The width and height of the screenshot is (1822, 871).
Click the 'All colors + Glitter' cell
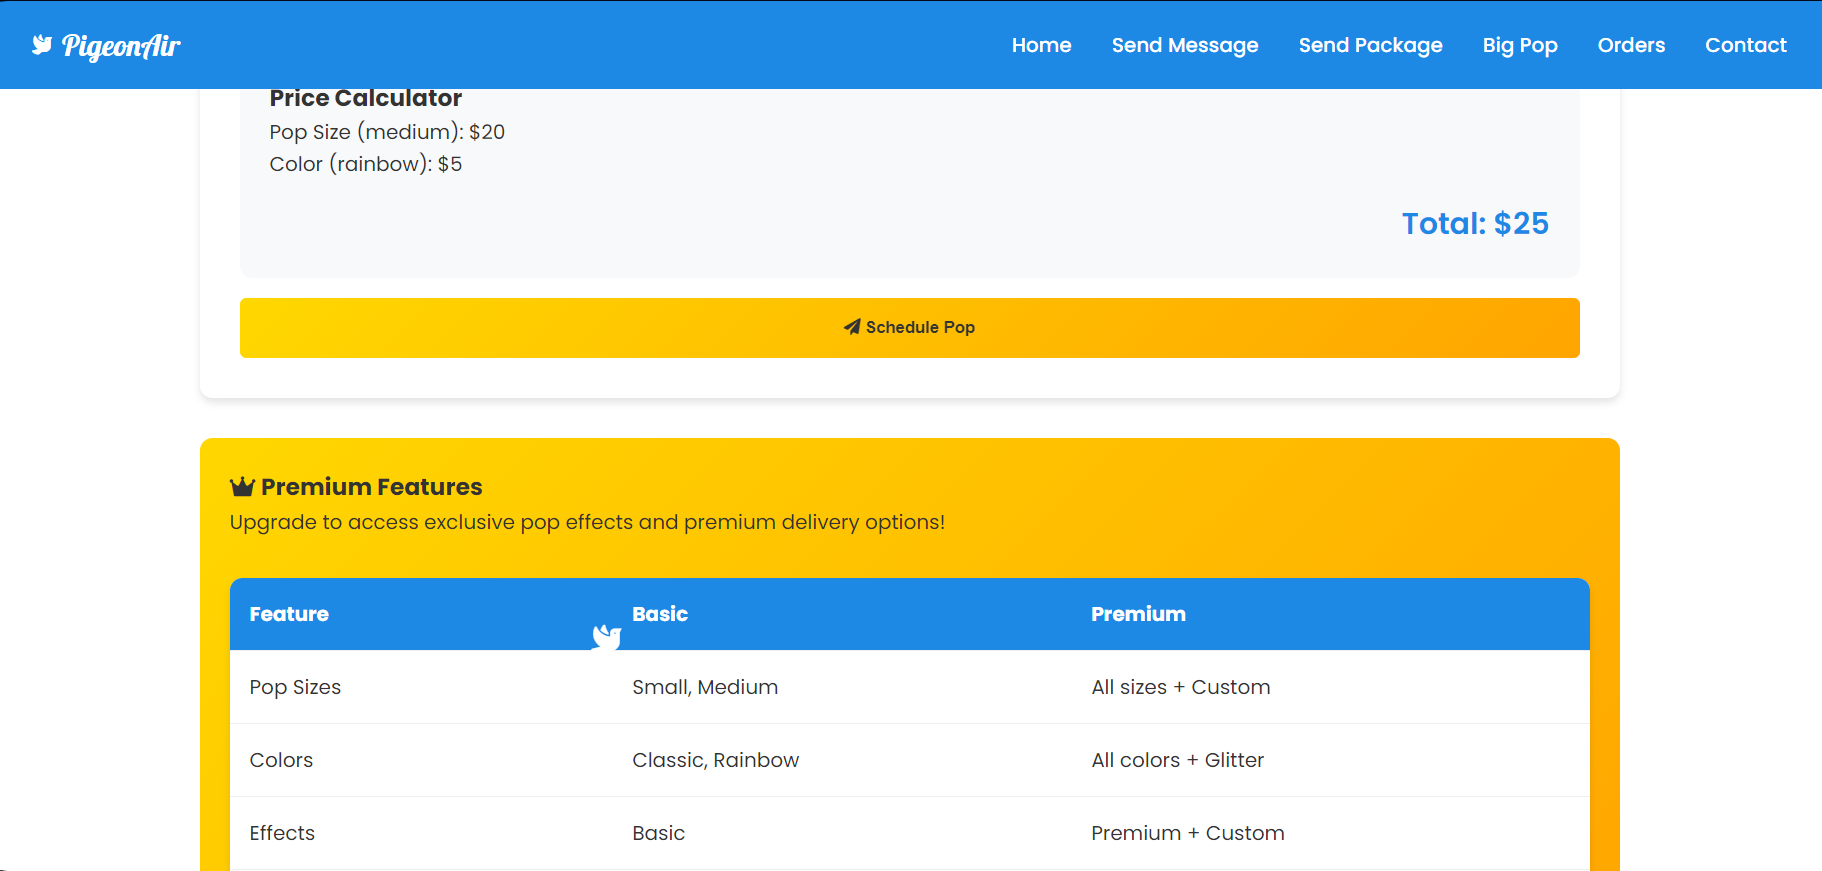[1178, 760]
